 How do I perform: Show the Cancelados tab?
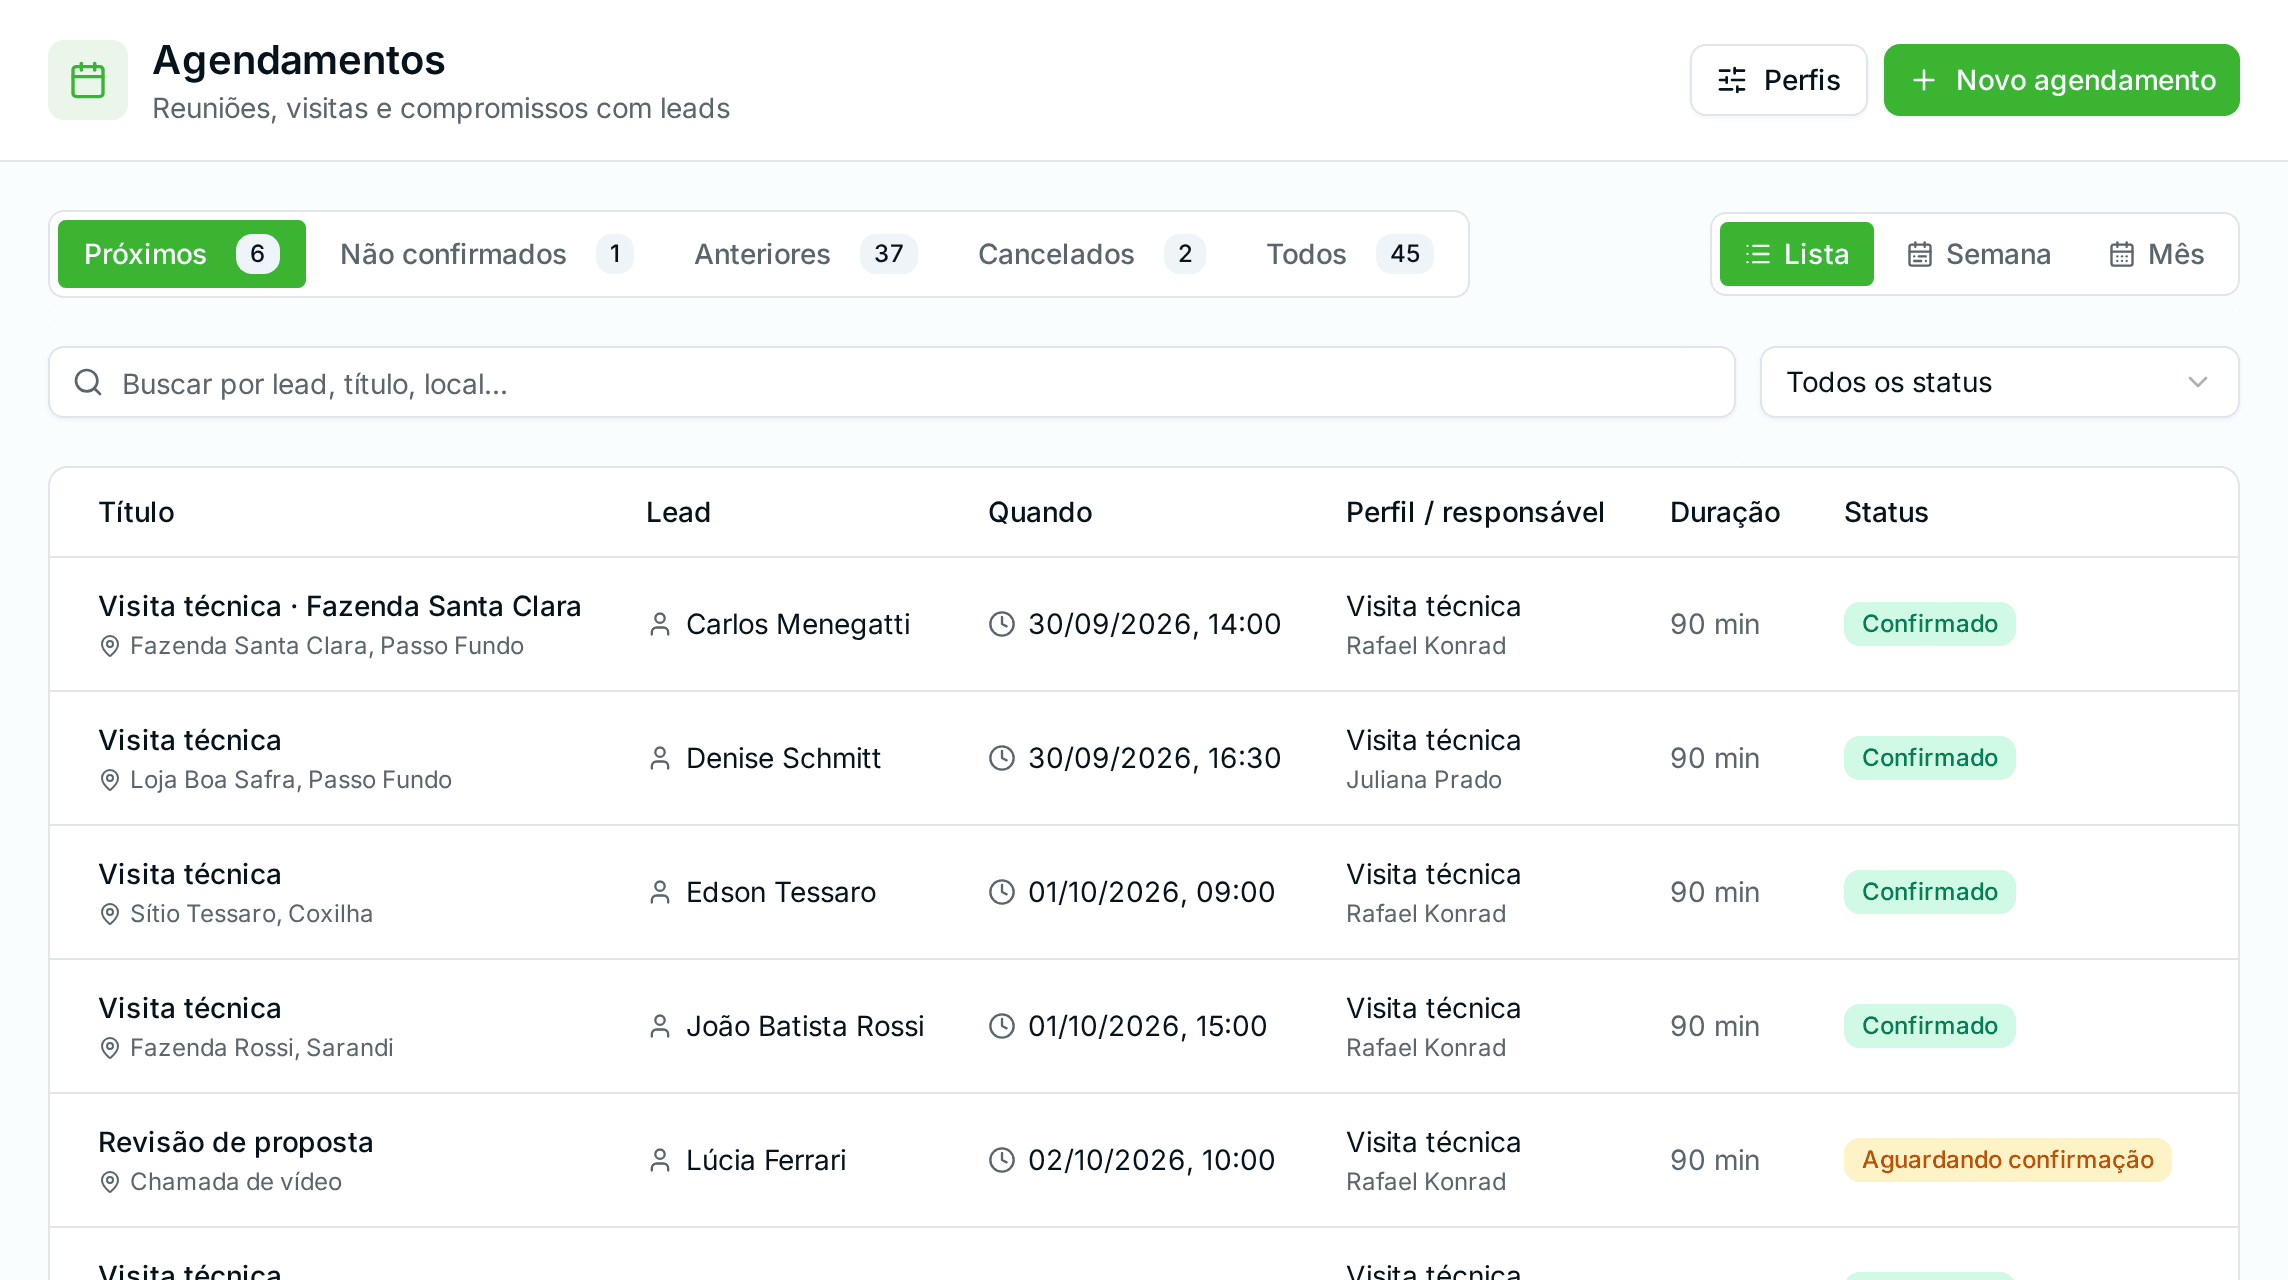coord(1092,254)
